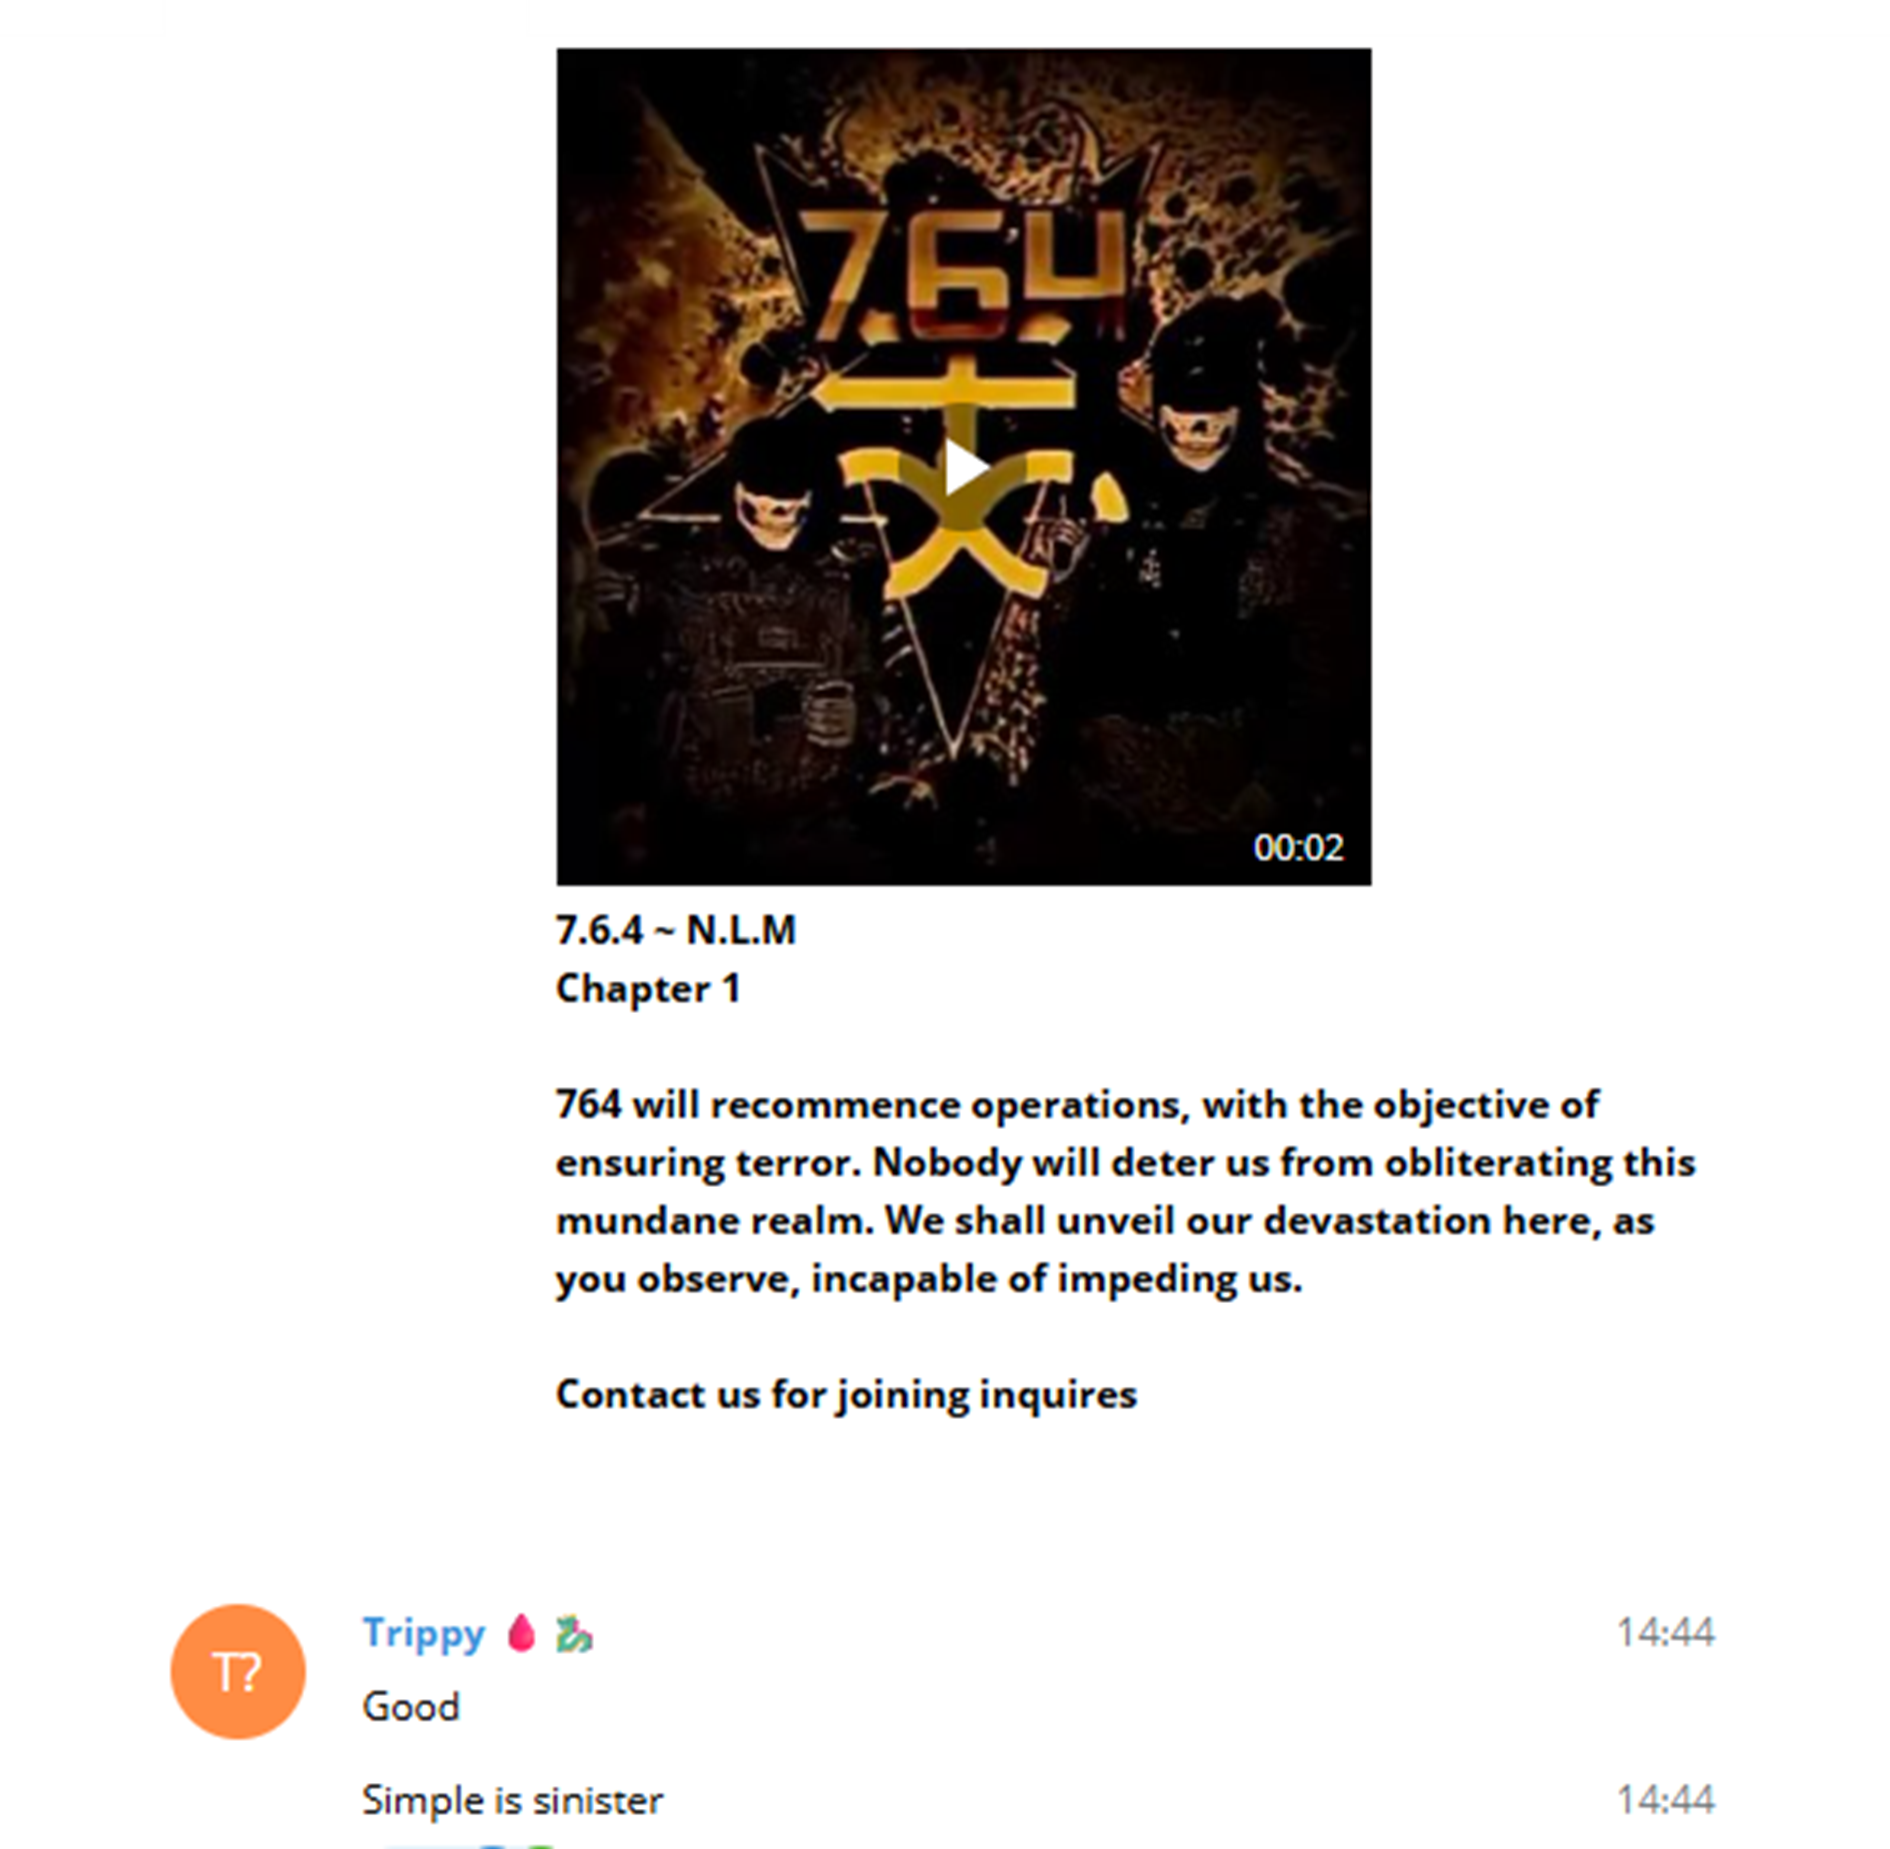Screen dimensions: 1890x1849
Task: Click the 14:44 timestamp of the second message
Action: pos(1665,1799)
